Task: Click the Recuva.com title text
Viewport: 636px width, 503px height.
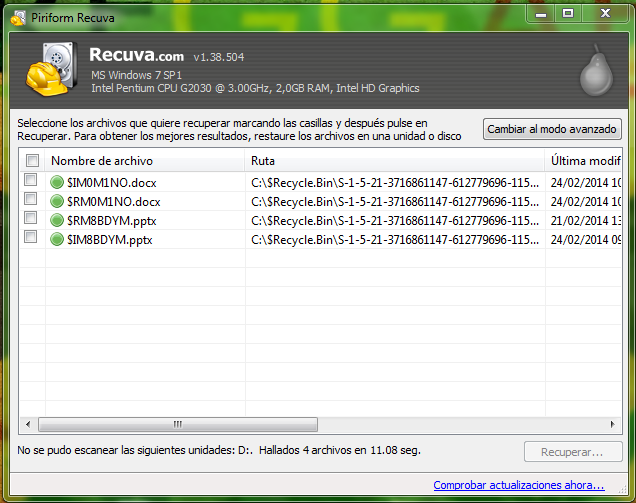Action: coord(136,55)
